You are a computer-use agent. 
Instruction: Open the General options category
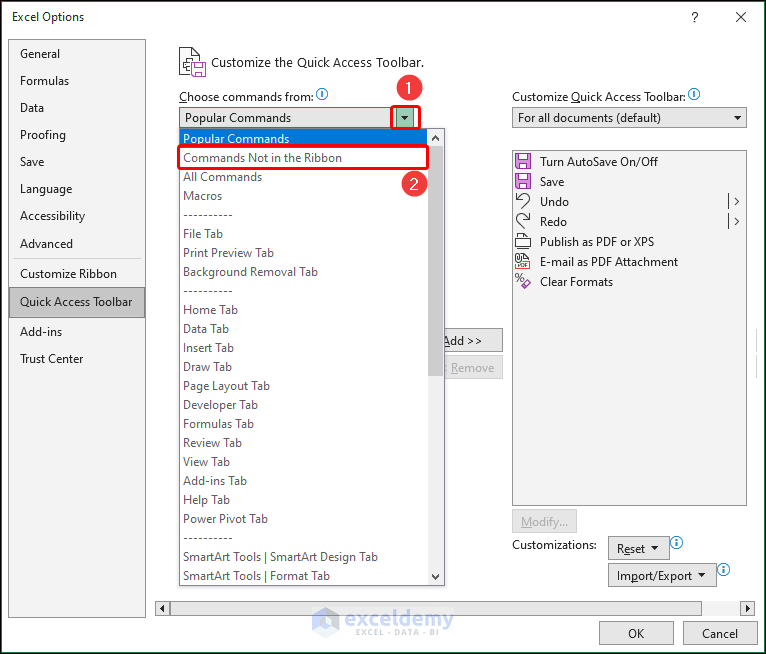click(x=77, y=54)
